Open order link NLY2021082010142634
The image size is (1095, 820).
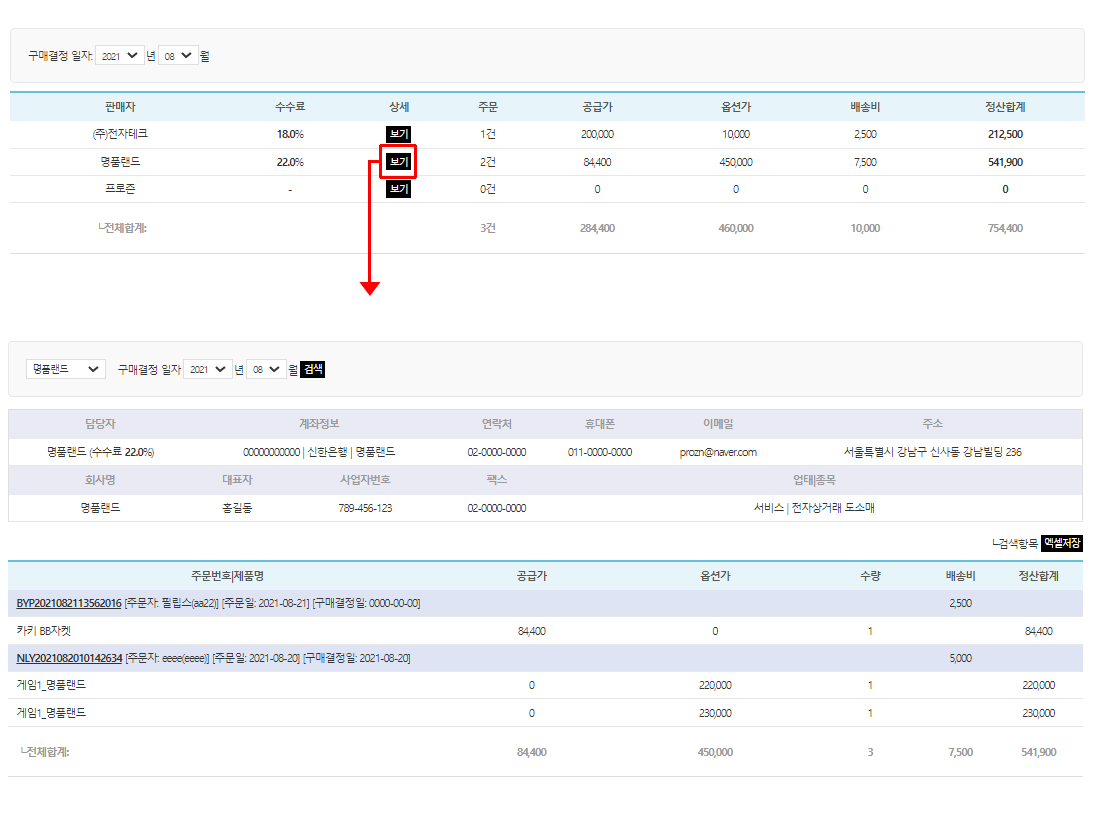[x=69, y=658]
